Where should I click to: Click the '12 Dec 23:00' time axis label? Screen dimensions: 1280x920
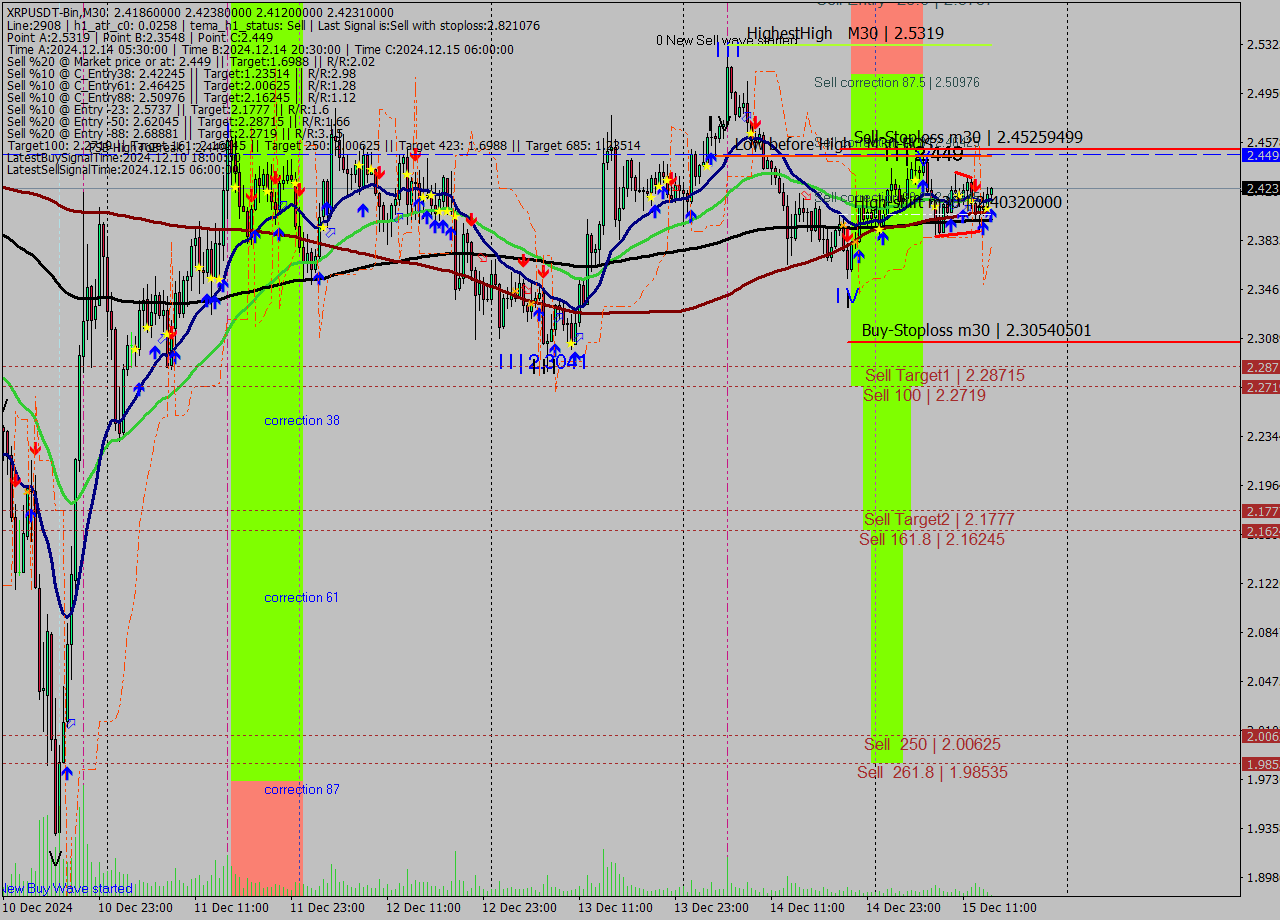pos(519,908)
